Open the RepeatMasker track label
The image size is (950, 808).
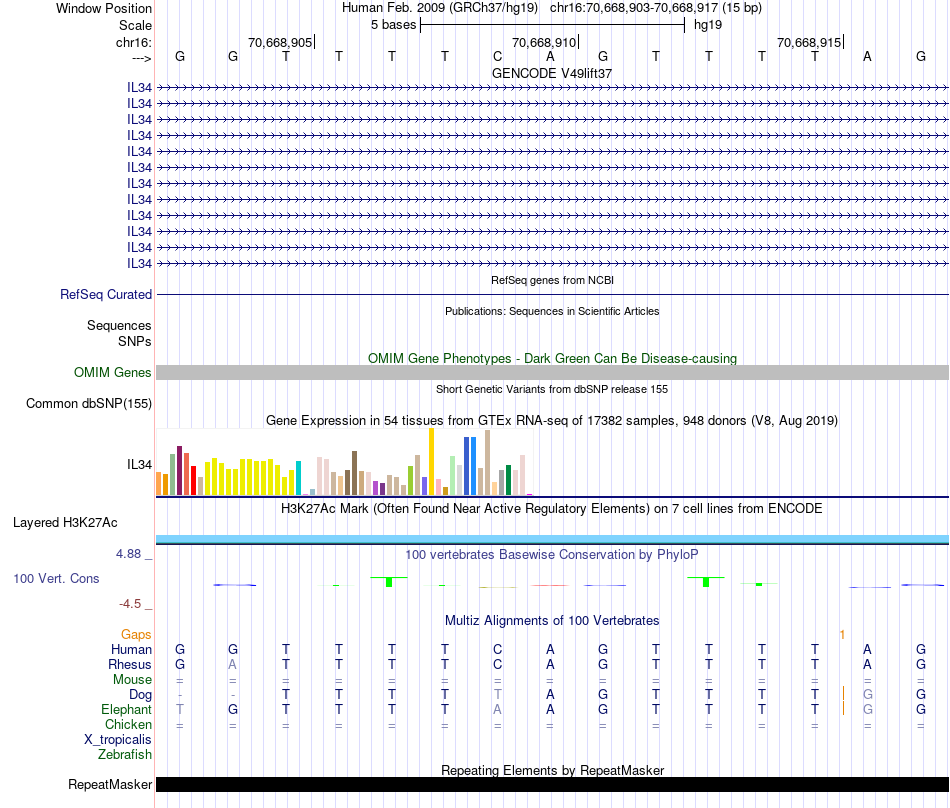pos(110,784)
